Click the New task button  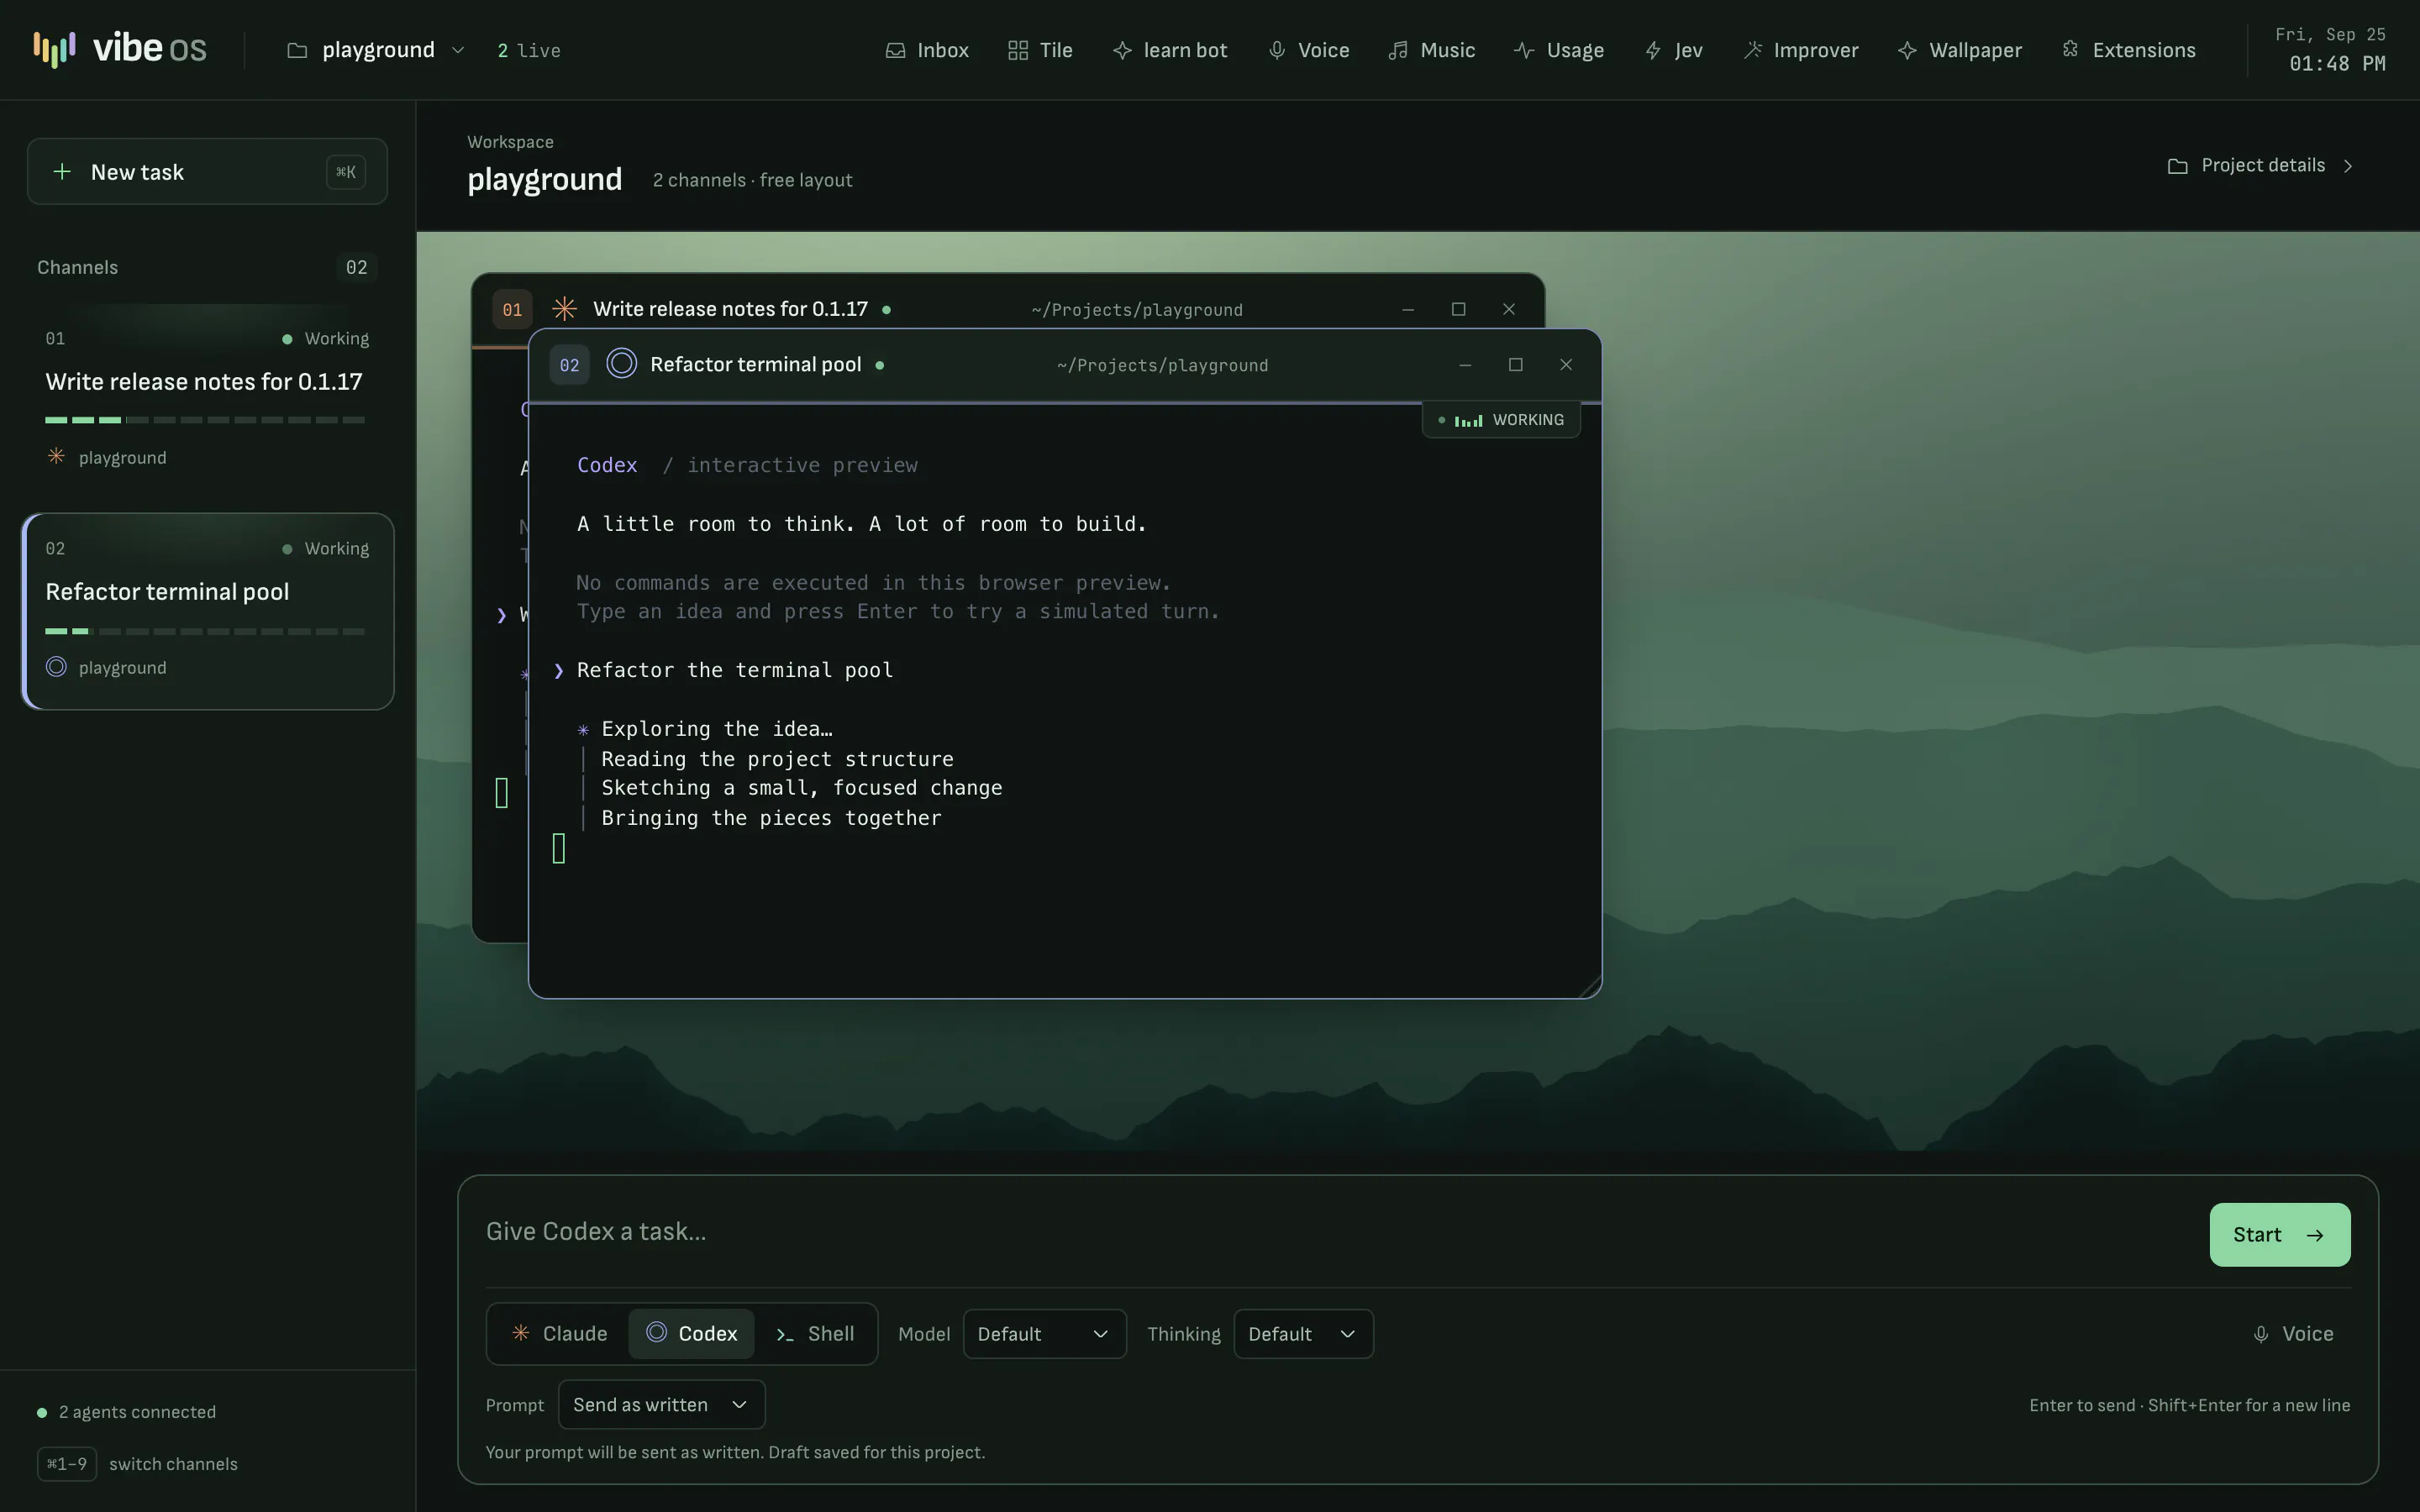(207, 171)
